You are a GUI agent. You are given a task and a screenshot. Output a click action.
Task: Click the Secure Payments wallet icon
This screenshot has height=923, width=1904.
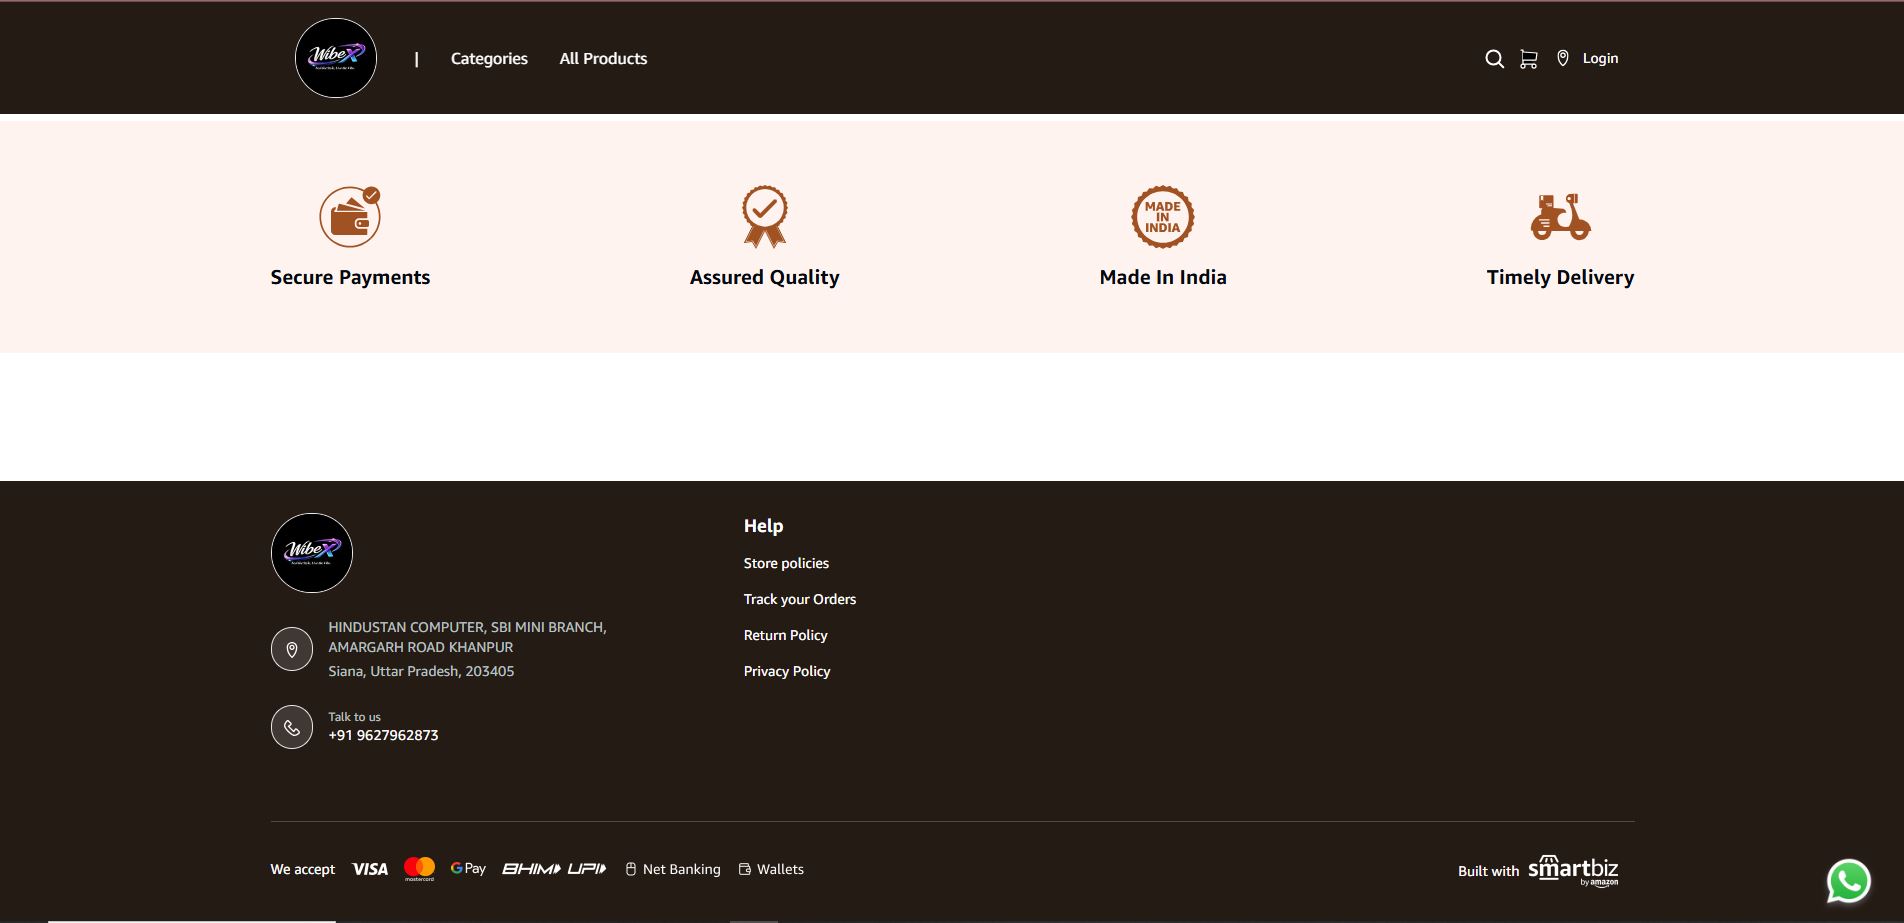(350, 217)
